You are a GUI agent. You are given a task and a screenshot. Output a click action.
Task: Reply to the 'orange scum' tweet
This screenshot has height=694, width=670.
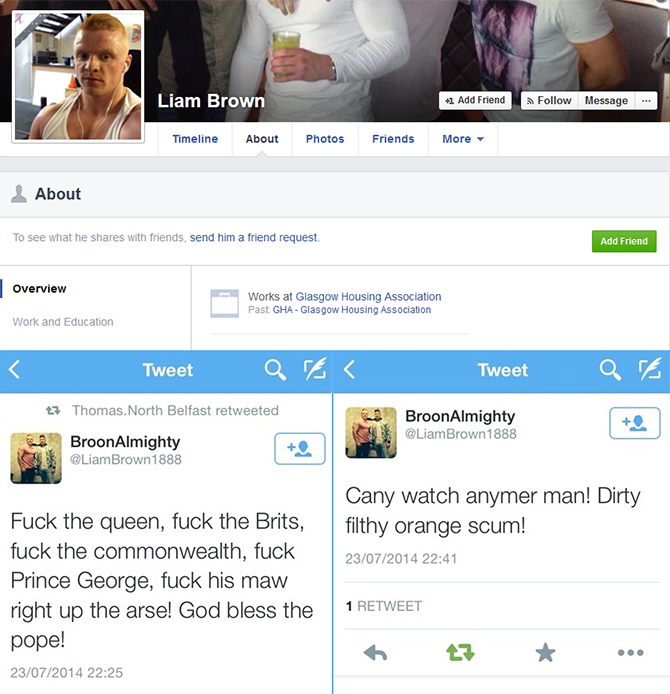(x=375, y=653)
